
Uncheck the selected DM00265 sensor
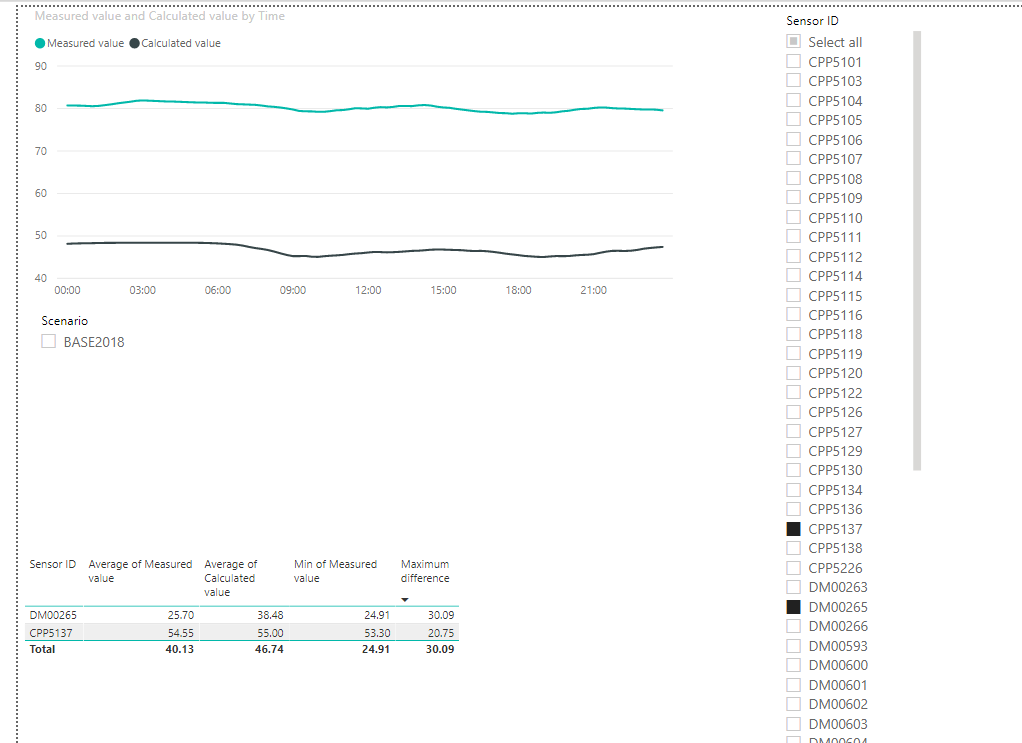[793, 607]
